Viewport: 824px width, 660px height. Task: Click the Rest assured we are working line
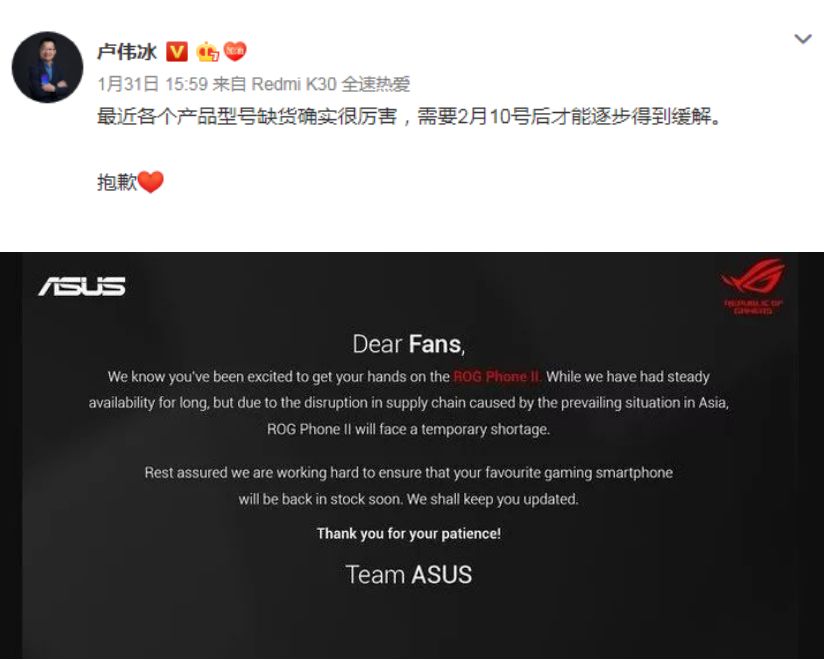(408, 472)
